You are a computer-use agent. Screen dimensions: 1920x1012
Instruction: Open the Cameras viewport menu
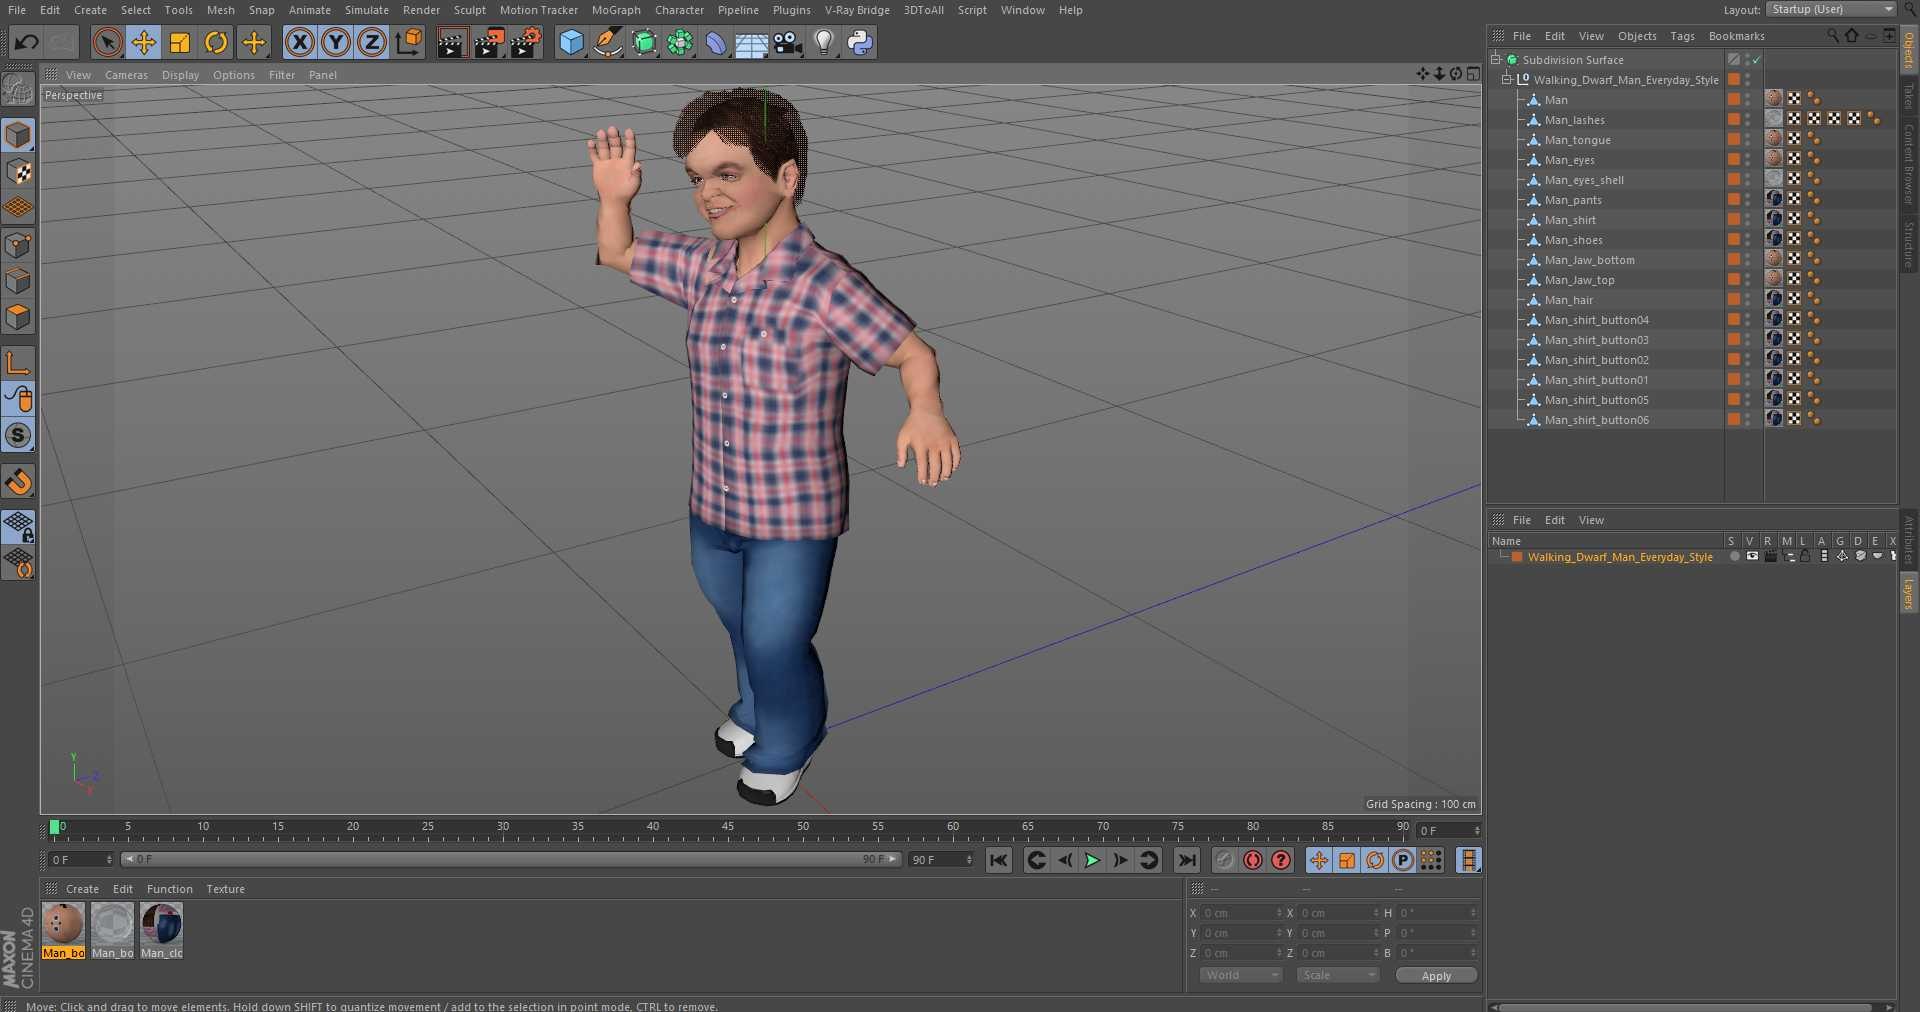click(126, 75)
